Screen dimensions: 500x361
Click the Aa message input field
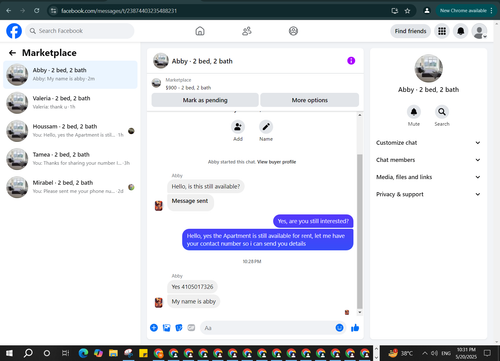[x=268, y=328]
